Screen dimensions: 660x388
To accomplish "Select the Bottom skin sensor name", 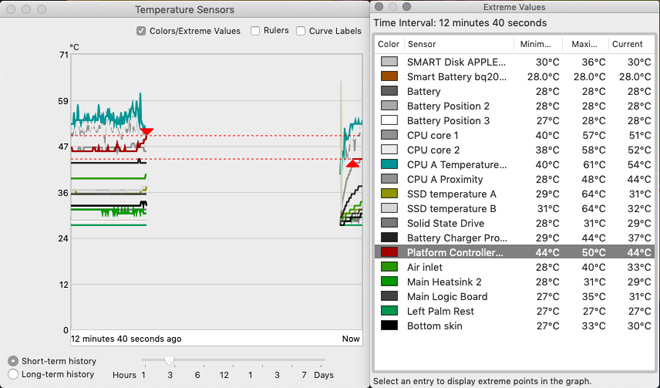I will 434,326.
